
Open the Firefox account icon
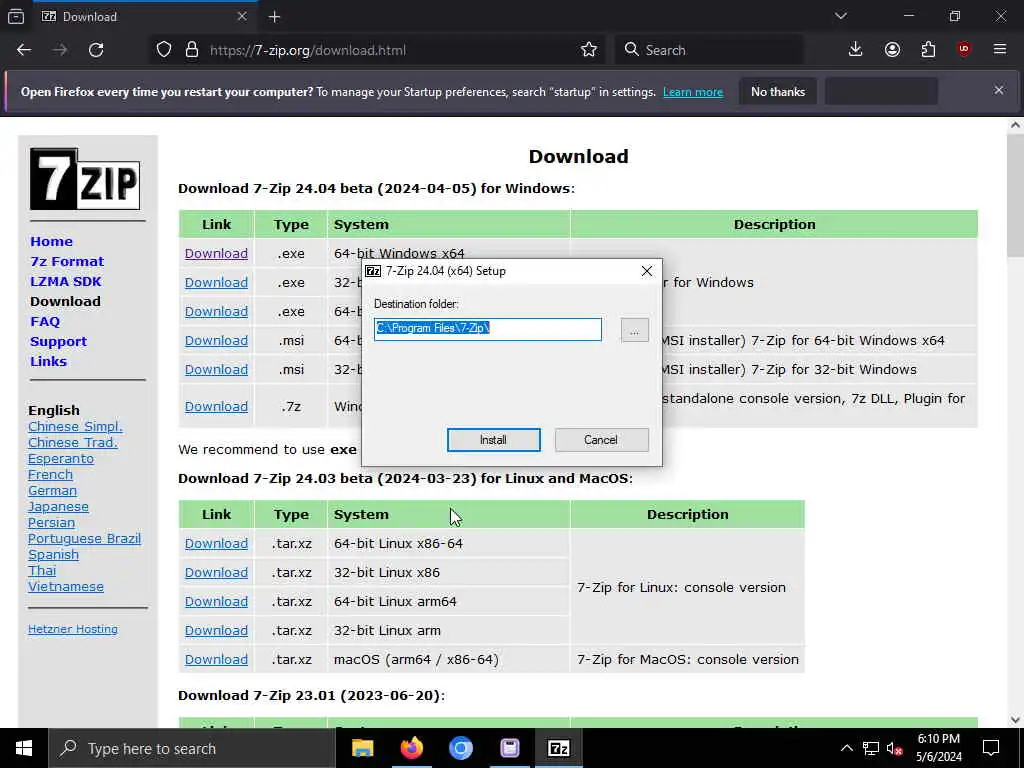pos(892,50)
